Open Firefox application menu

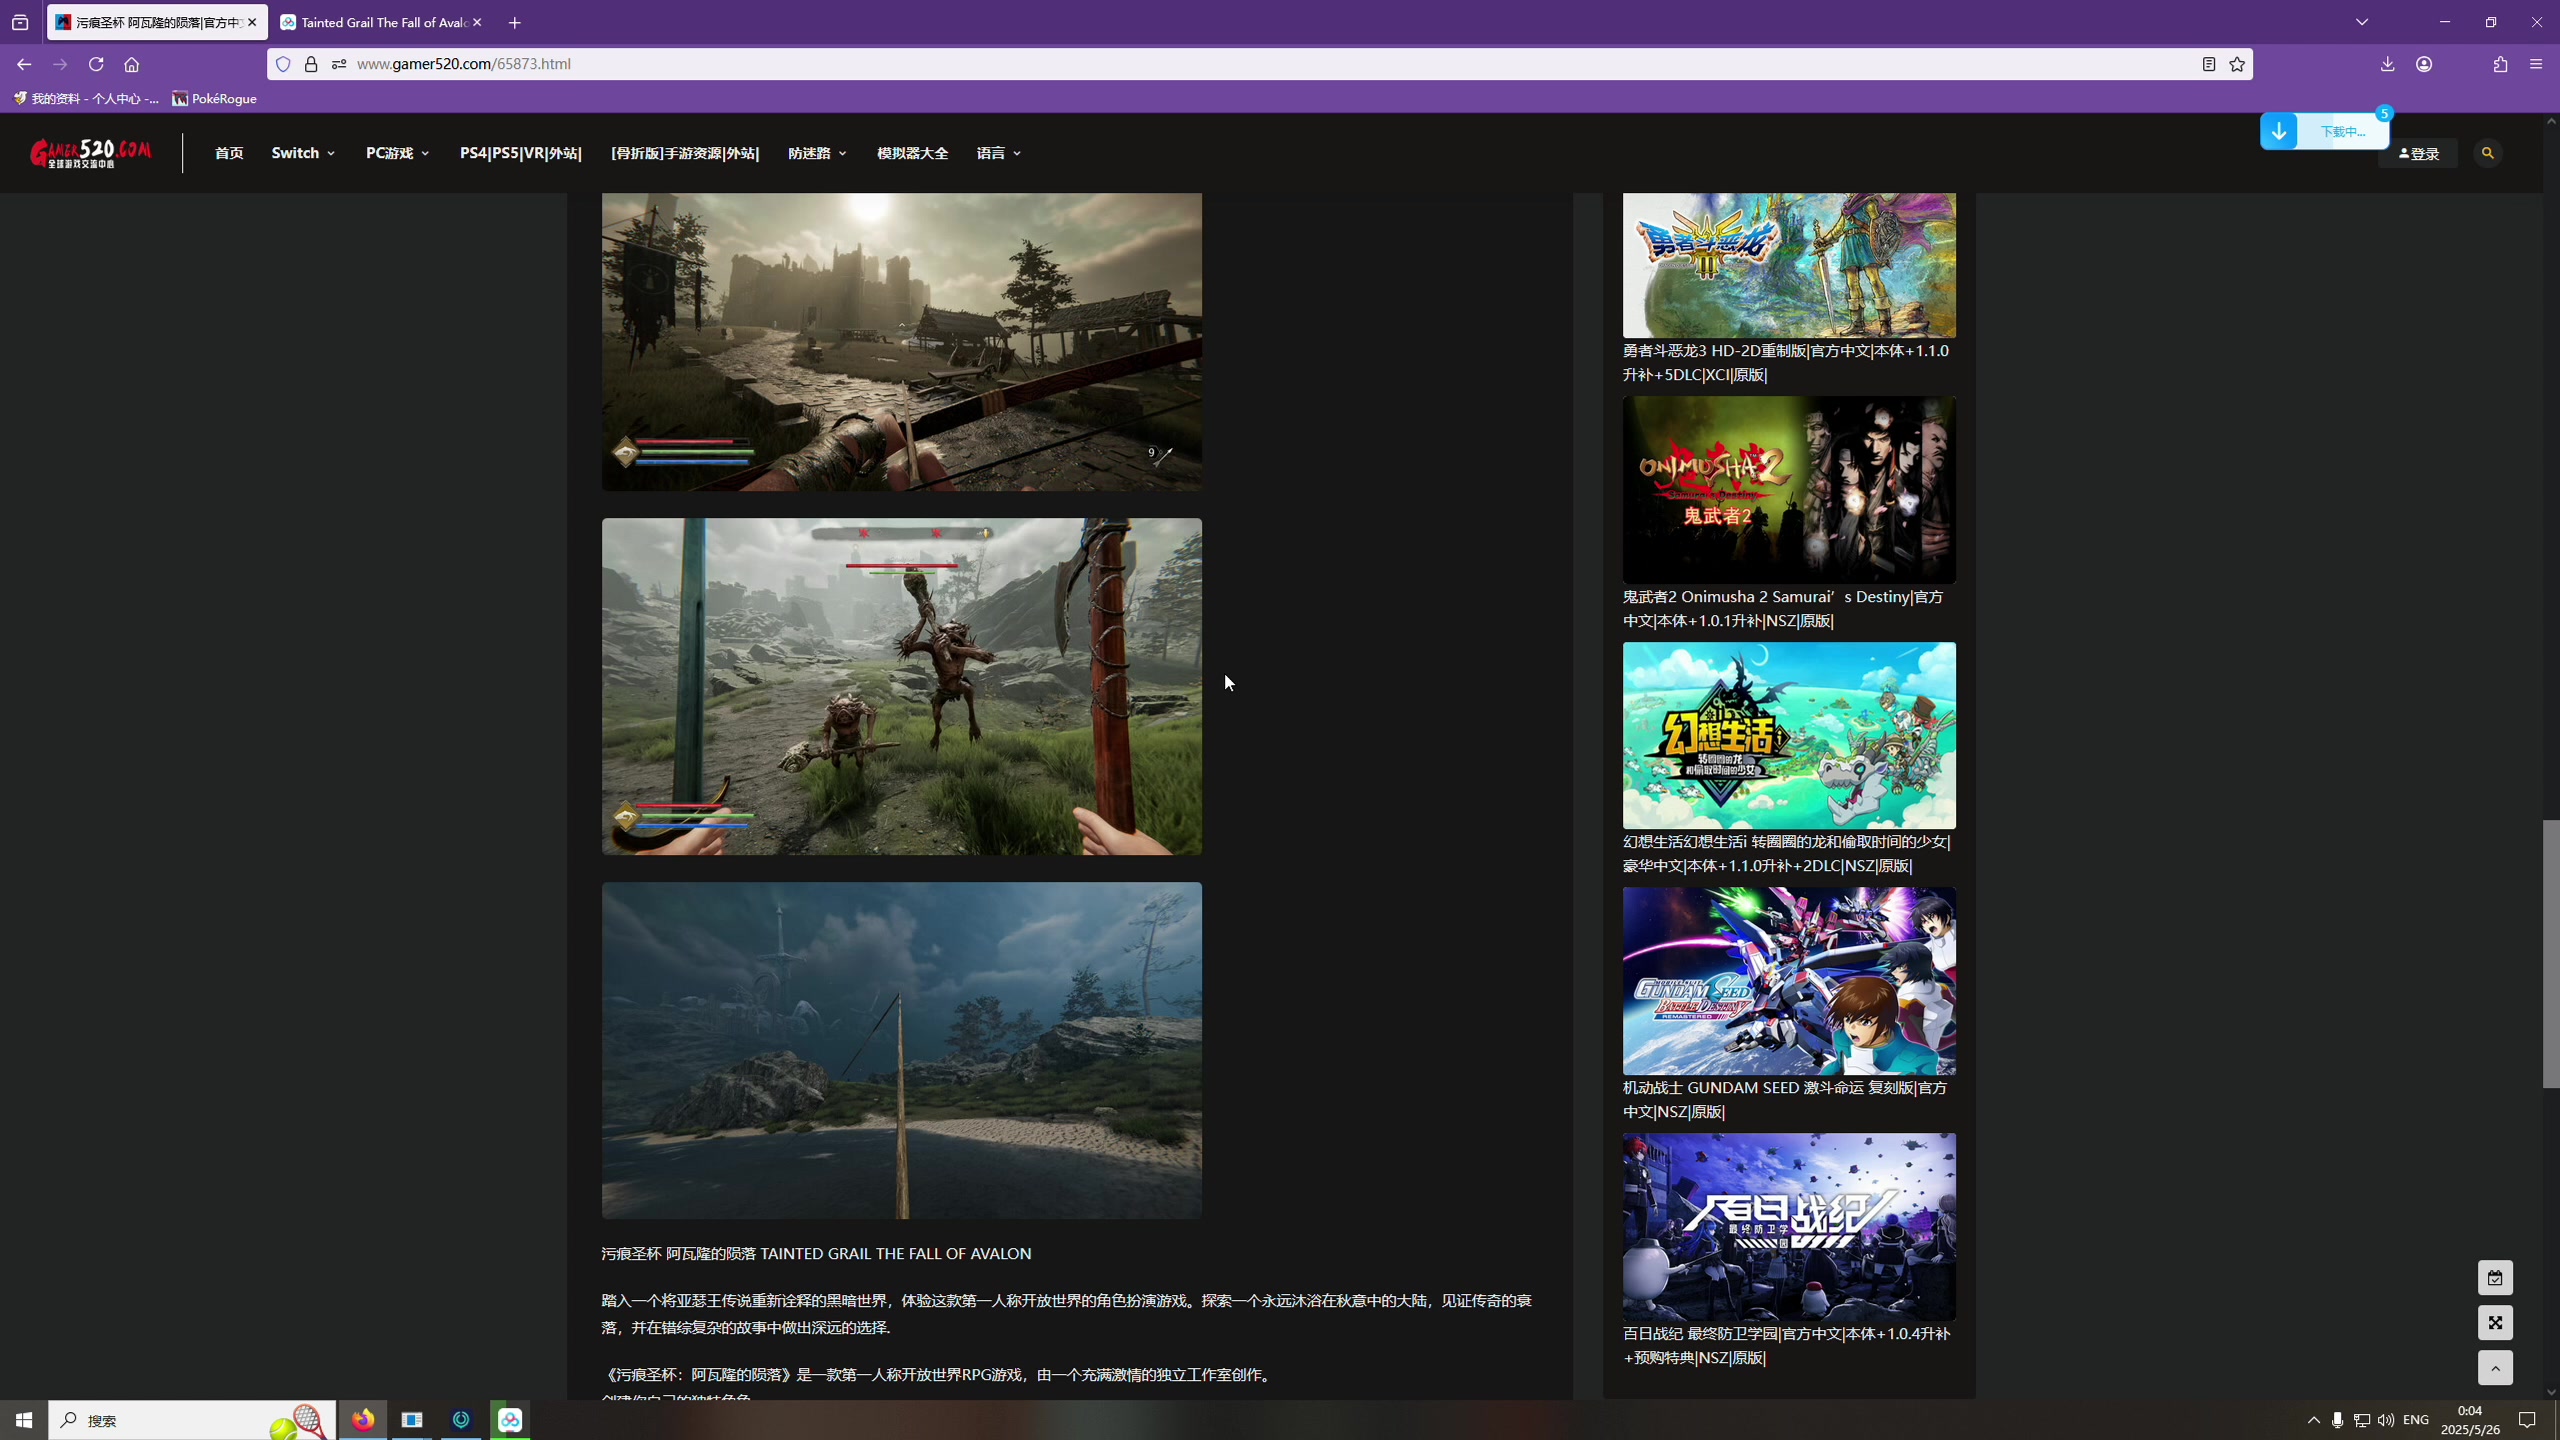pyautogui.click(x=2536, y=64)
